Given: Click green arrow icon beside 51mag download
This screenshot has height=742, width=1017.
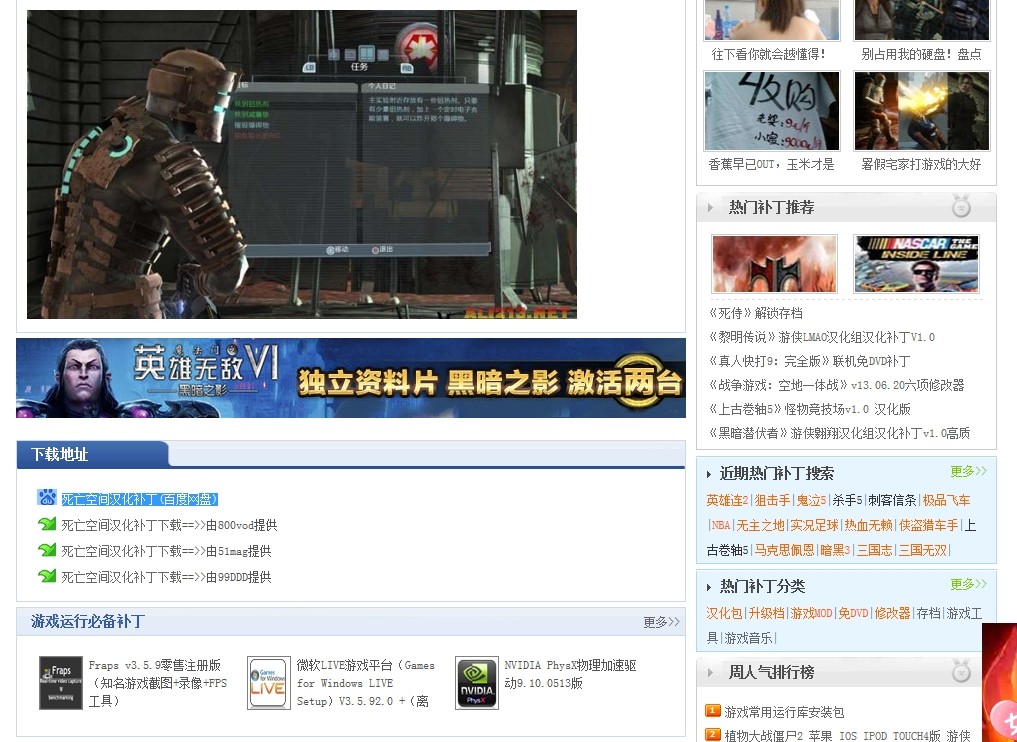Looking at the screenshot, I should point(47,550).
